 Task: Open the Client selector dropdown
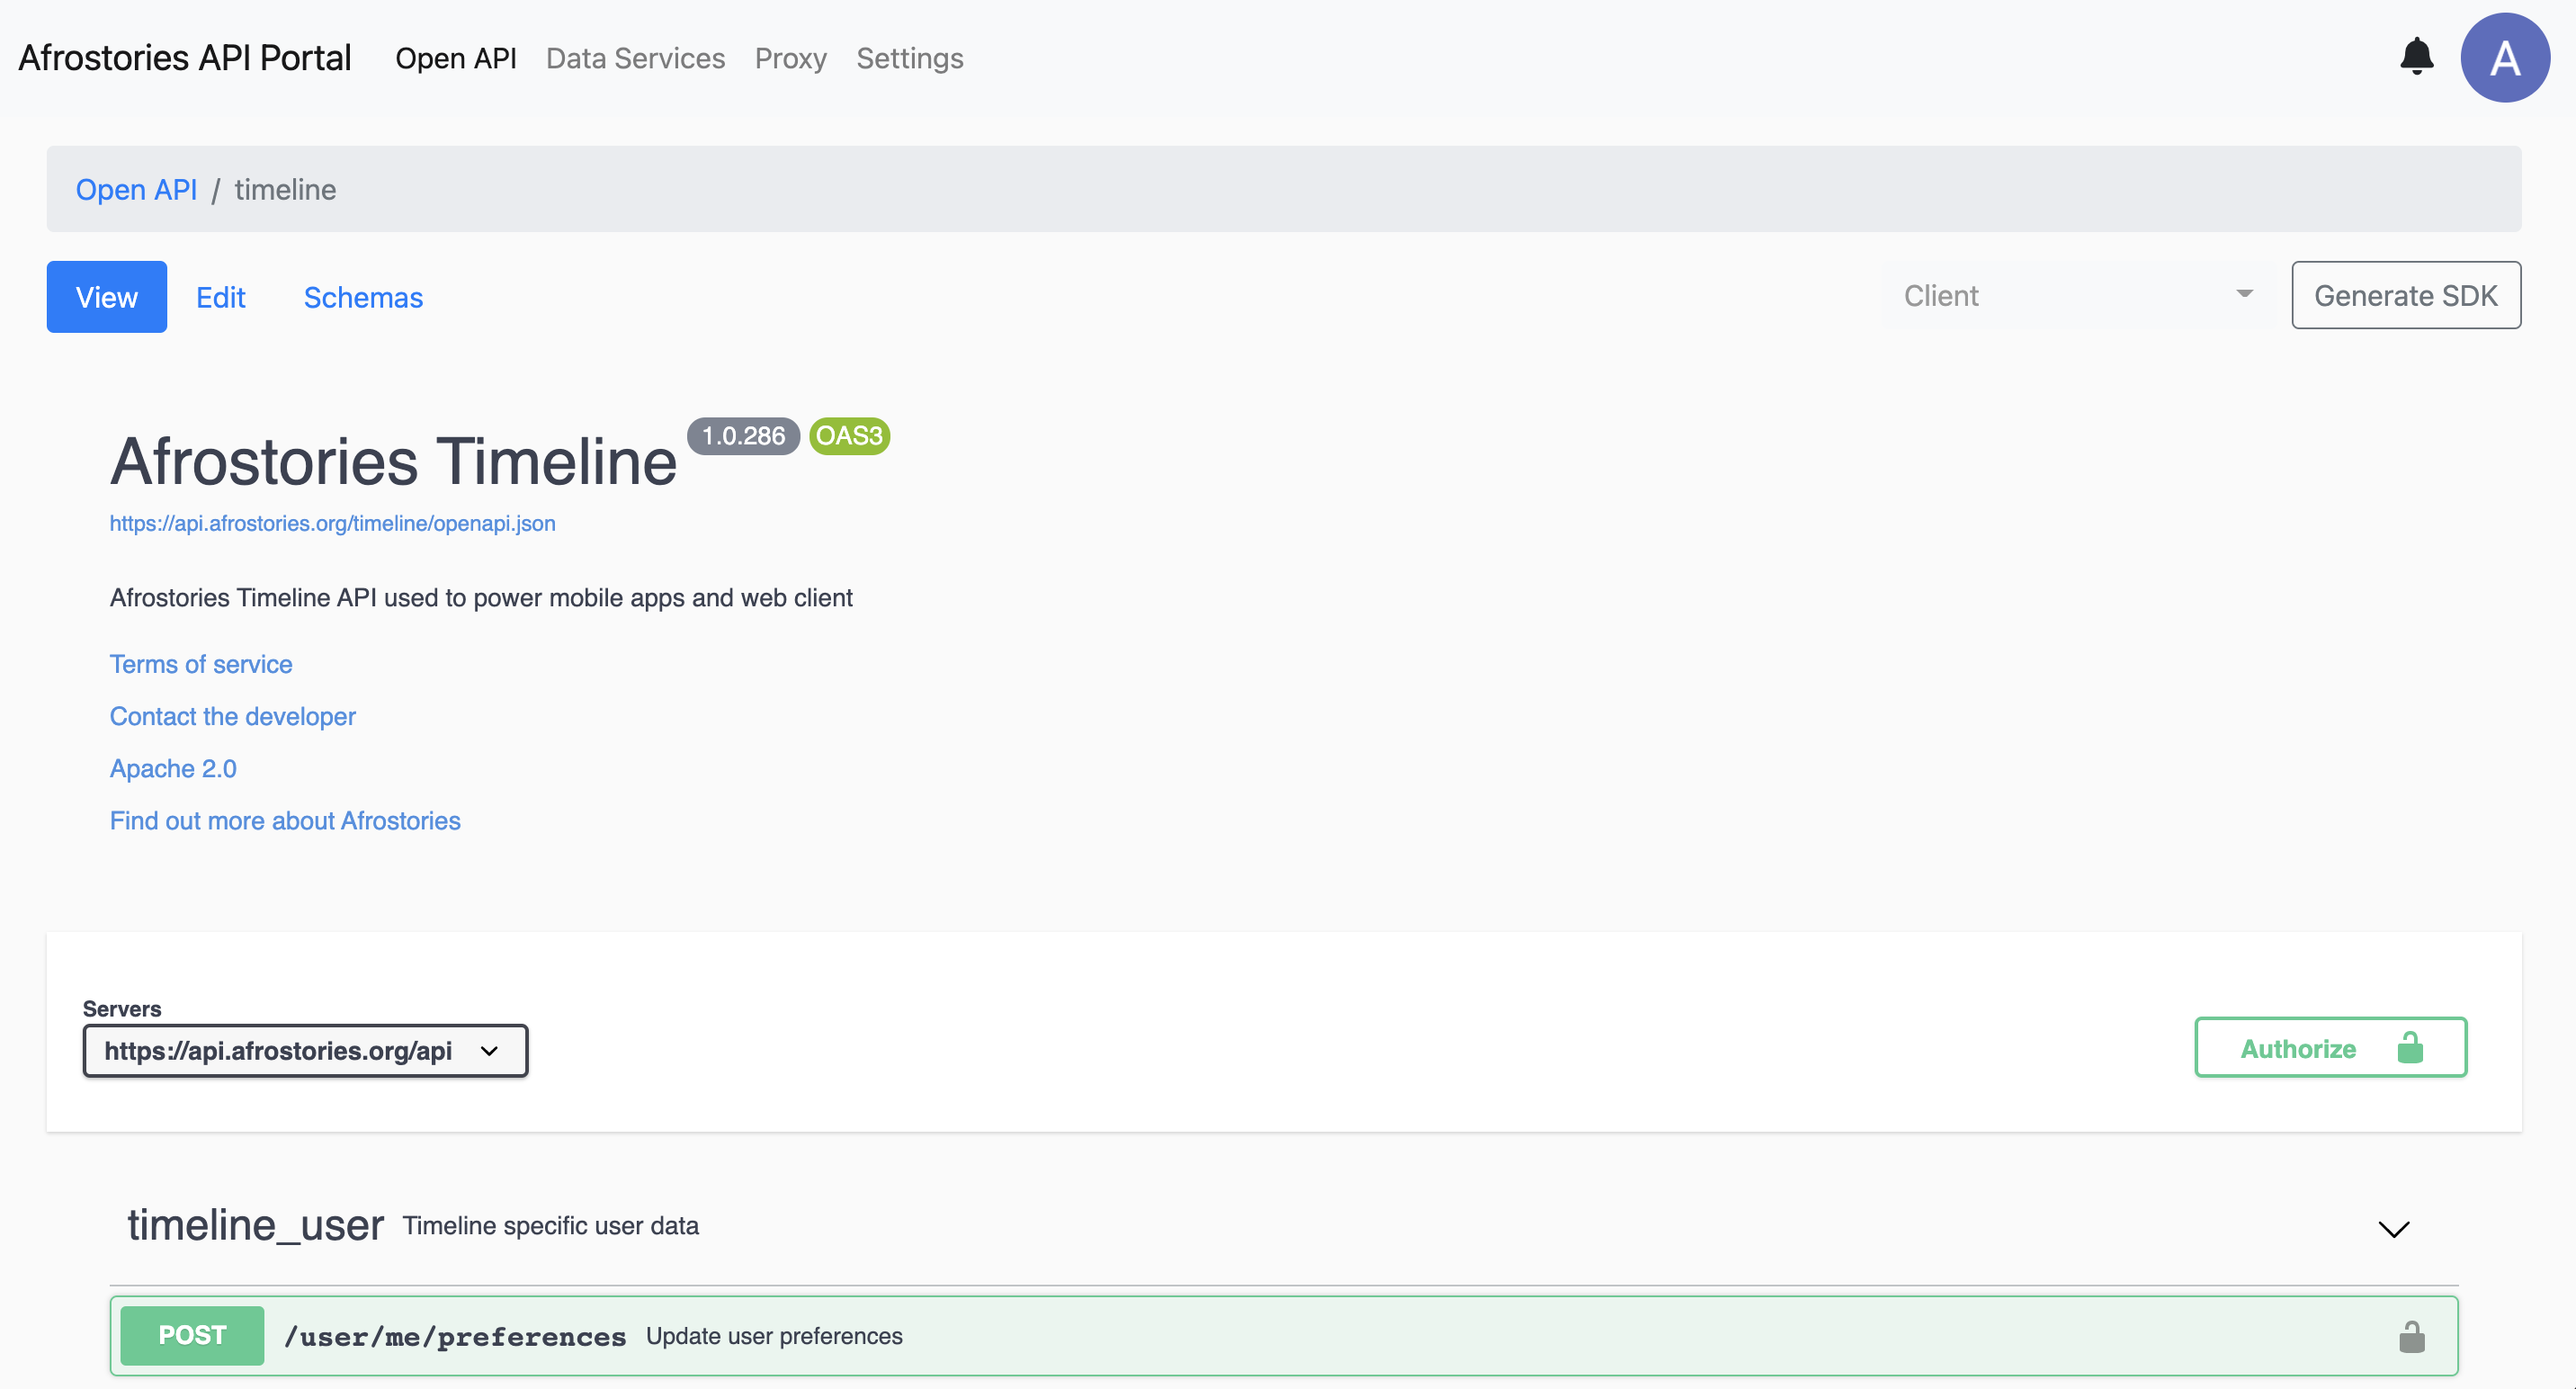tap(2078, 295)
